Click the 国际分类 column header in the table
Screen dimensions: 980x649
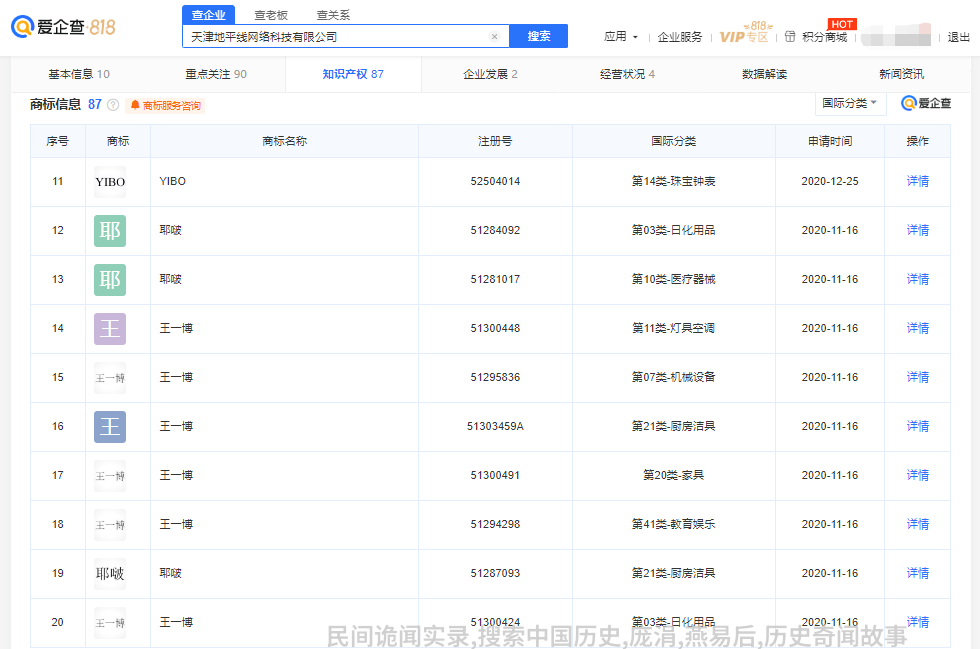click(x=674, y=141)
